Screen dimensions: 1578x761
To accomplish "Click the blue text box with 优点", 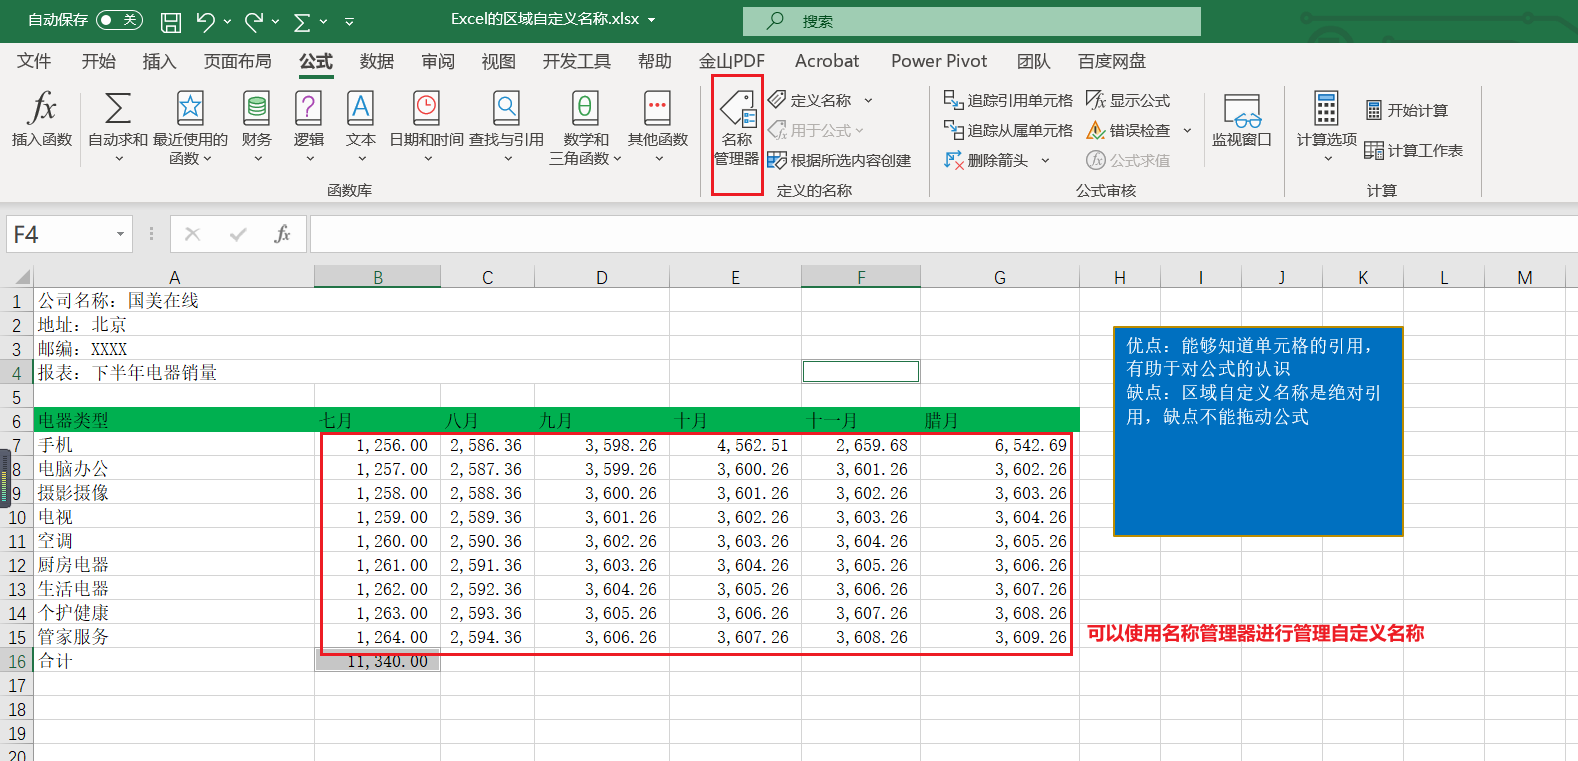I will tap(1258, 431).
